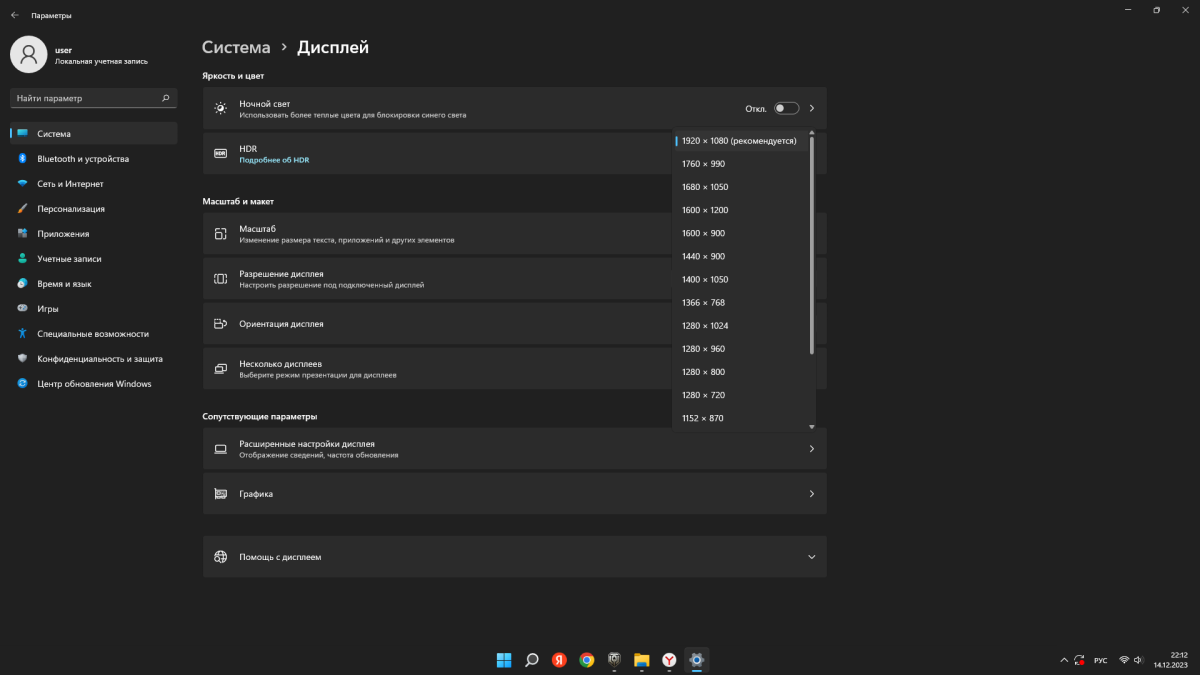Pick 1280 × 720 from the resolution list

703,395
